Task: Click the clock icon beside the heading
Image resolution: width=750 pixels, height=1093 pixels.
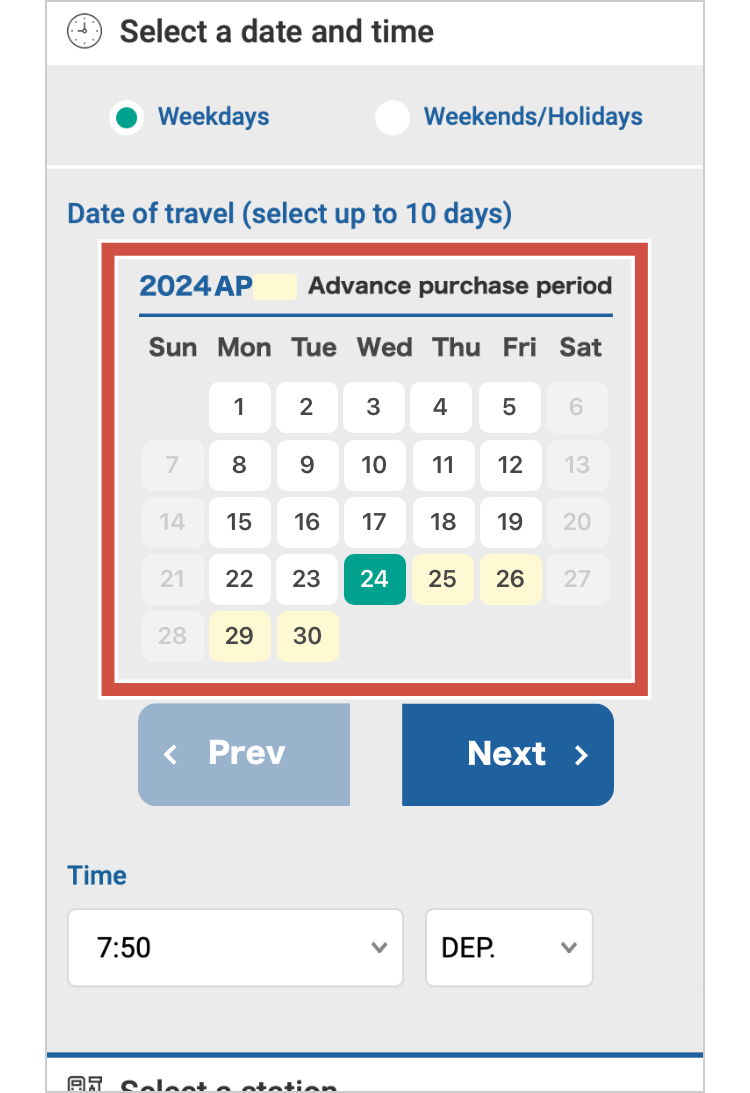Action: [x=85, y=31]
